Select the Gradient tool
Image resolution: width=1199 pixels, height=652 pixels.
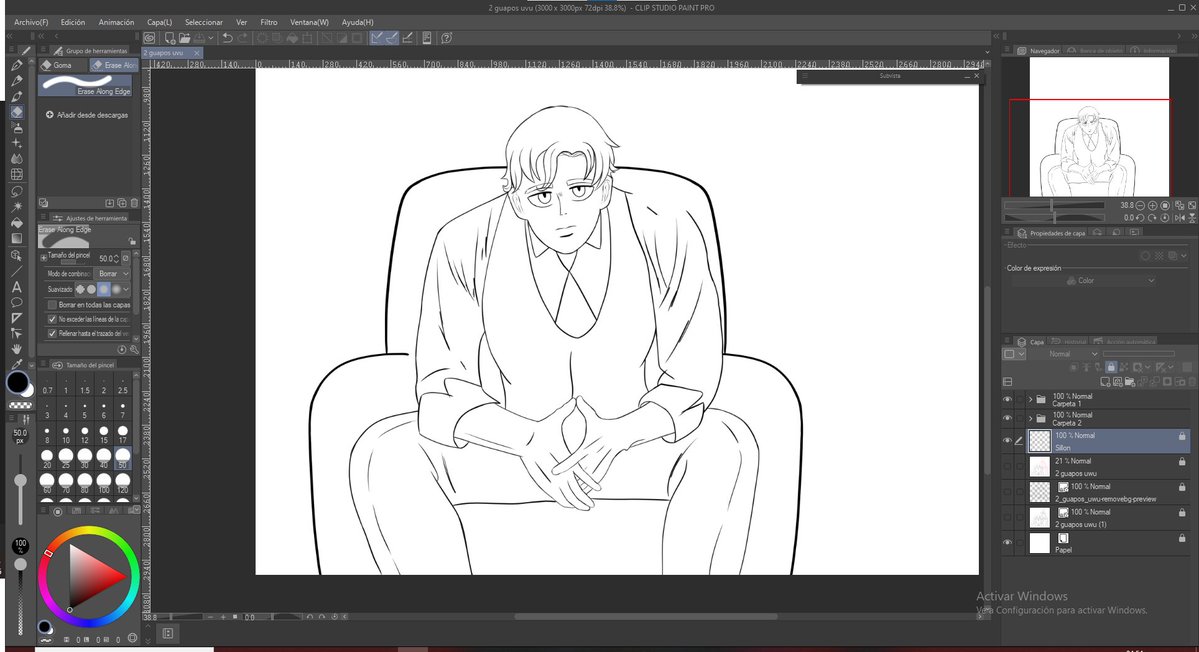(16, 238)
